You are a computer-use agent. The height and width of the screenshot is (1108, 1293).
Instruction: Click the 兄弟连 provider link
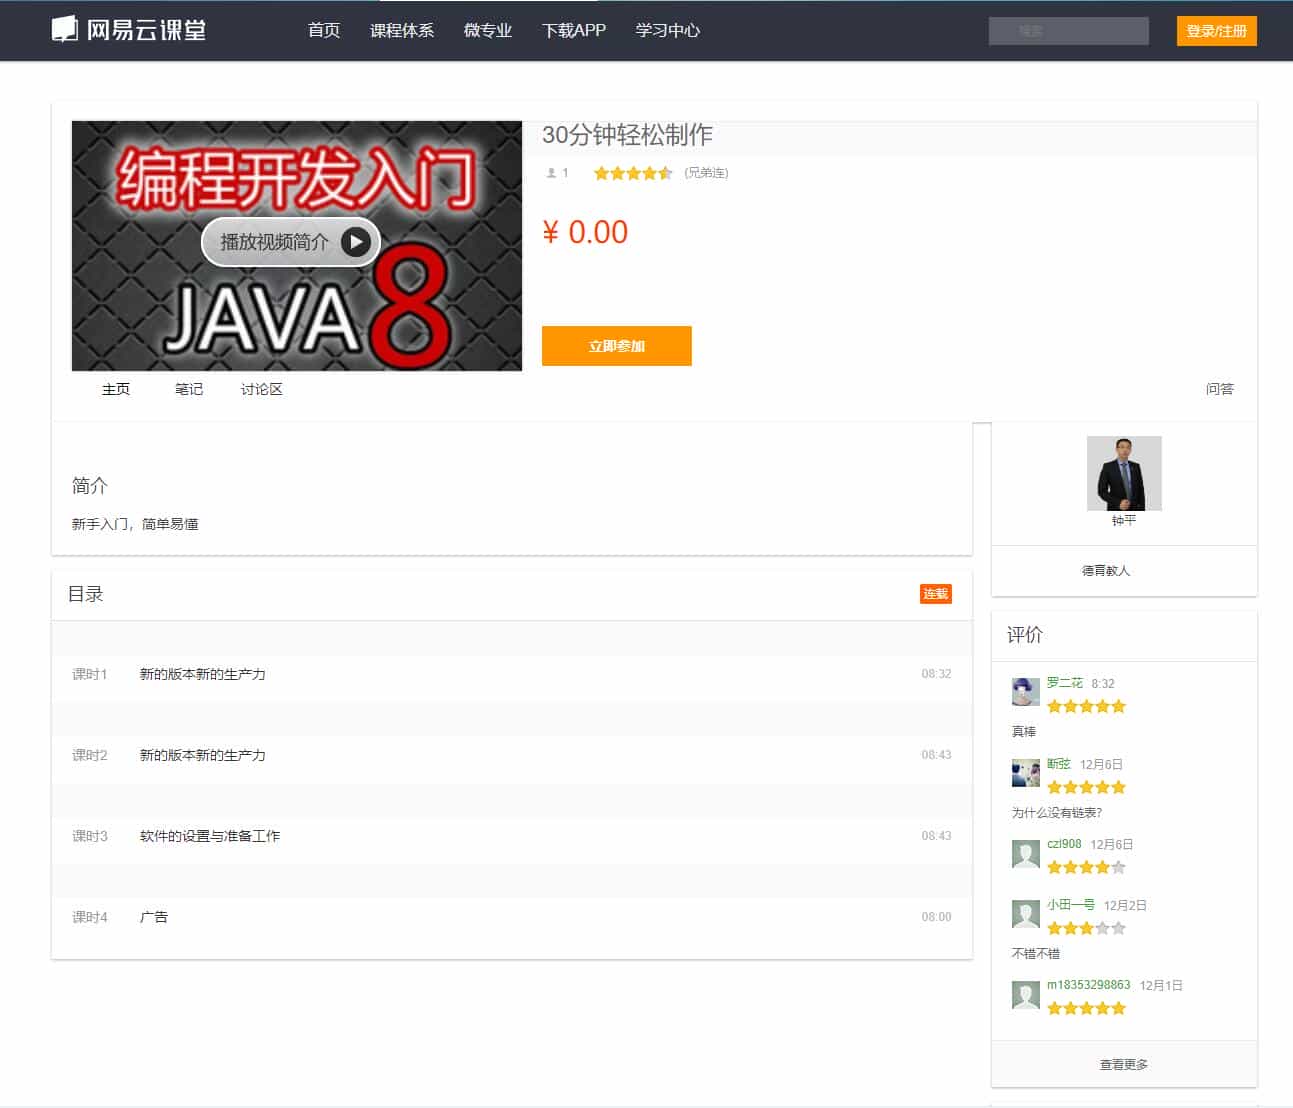[707, 173]
